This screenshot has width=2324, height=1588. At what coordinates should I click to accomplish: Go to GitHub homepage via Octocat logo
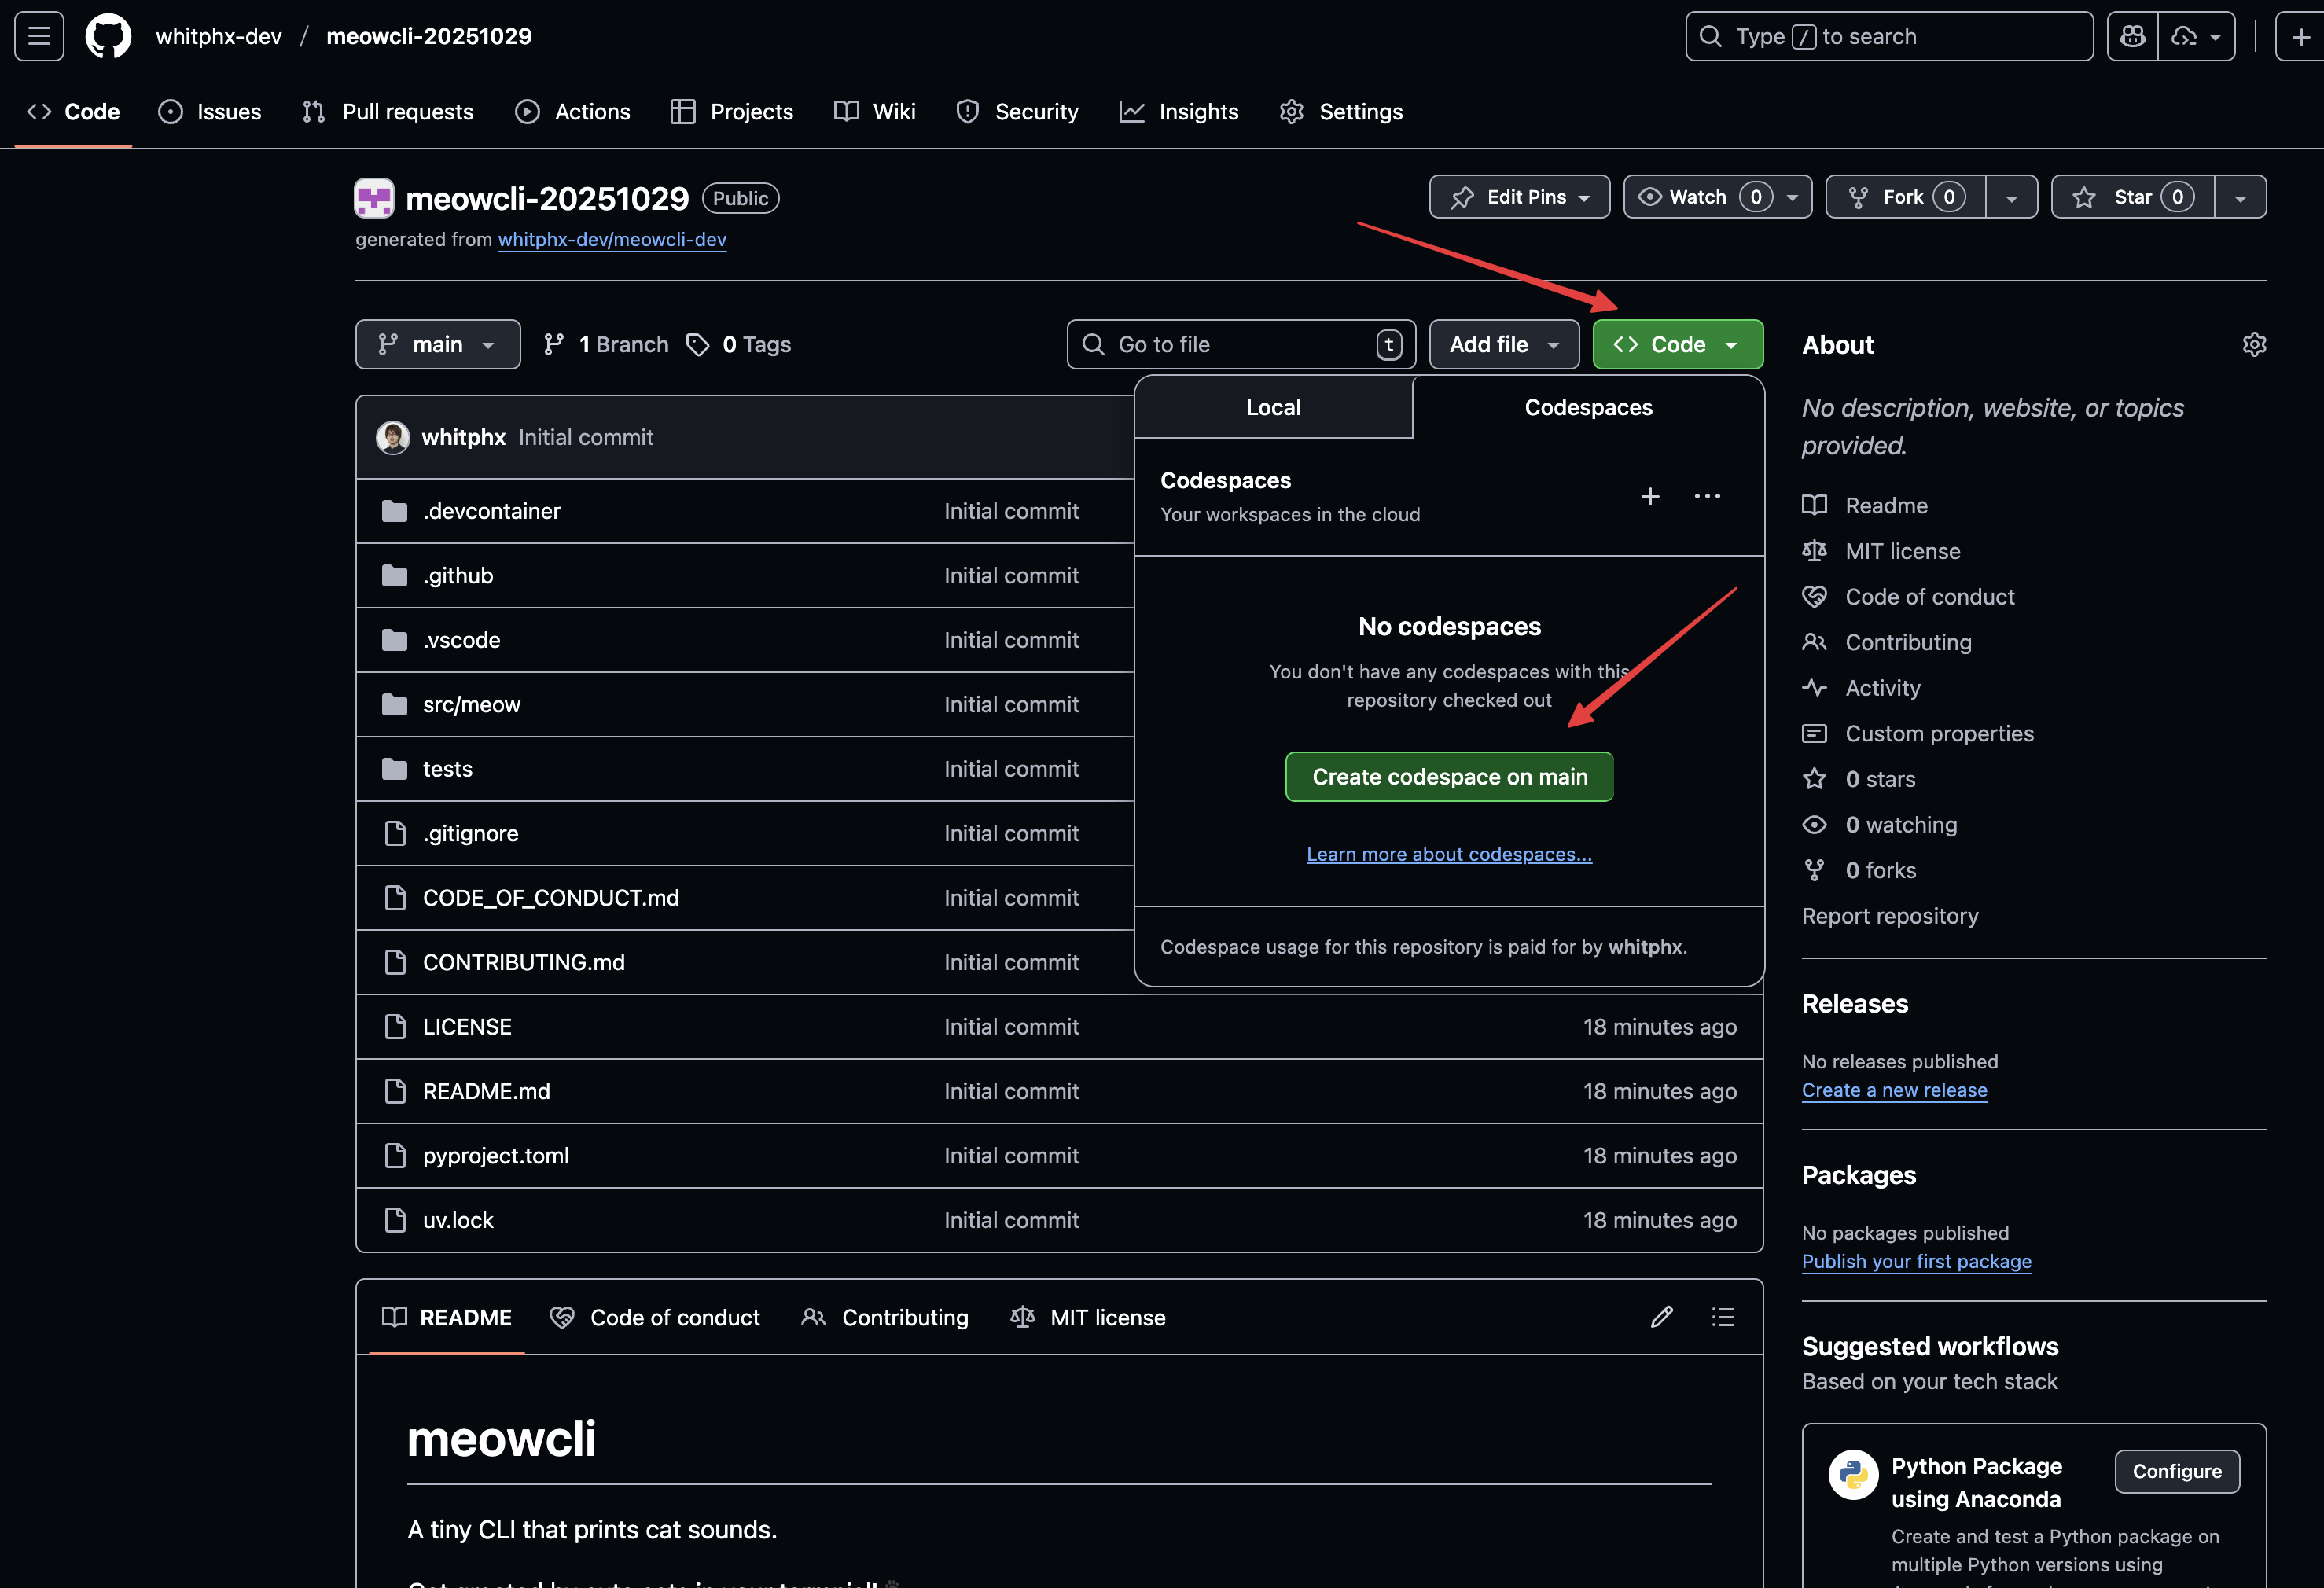point(108,36)
